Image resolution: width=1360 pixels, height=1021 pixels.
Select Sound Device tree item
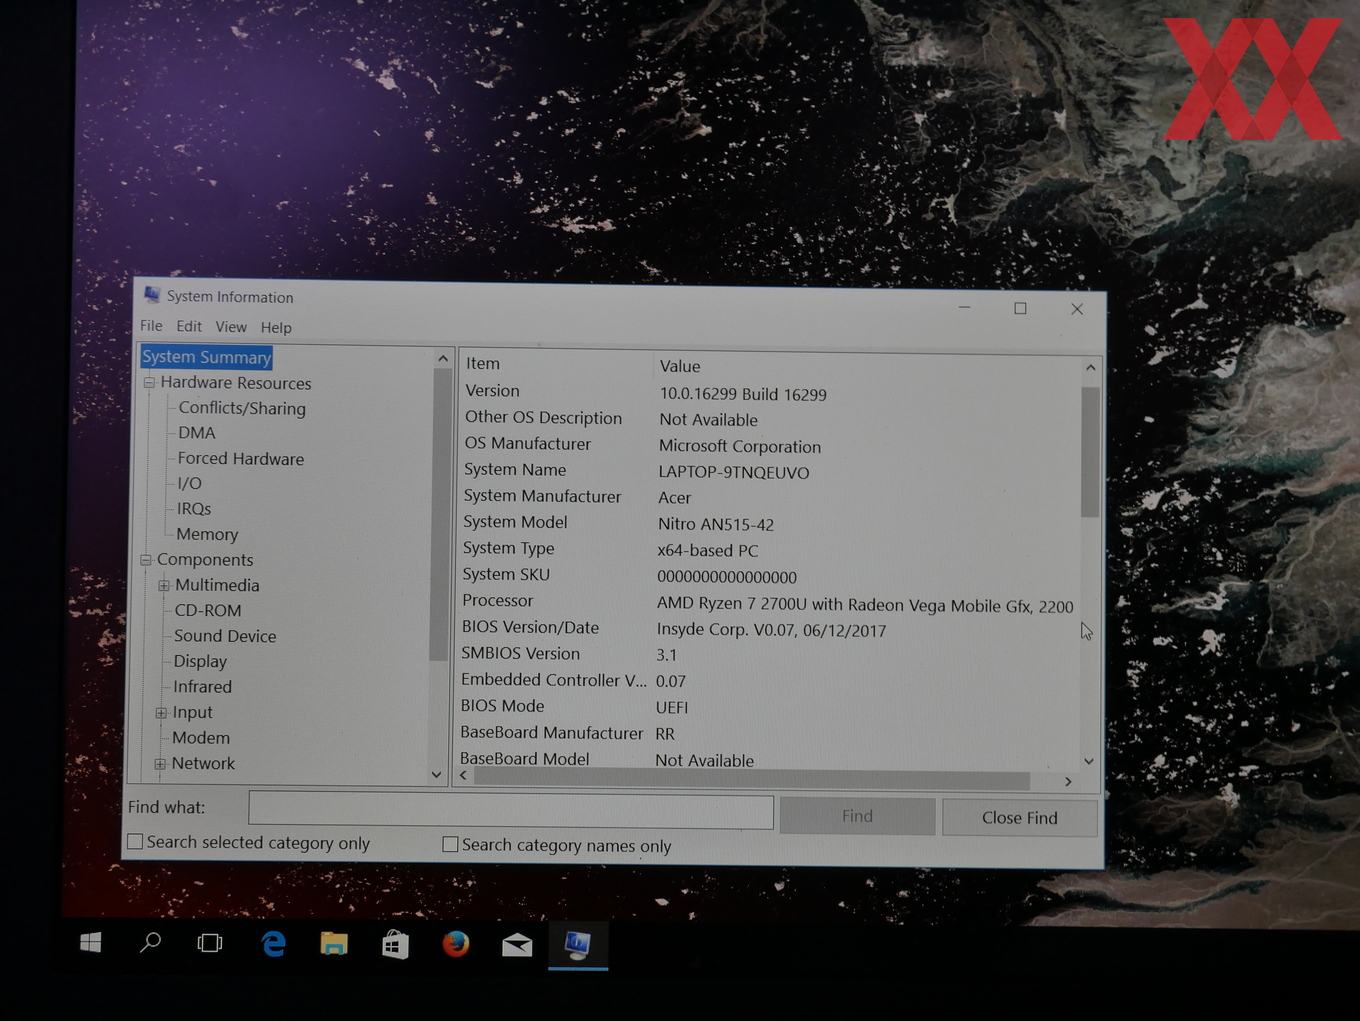[x=225, y=636]
